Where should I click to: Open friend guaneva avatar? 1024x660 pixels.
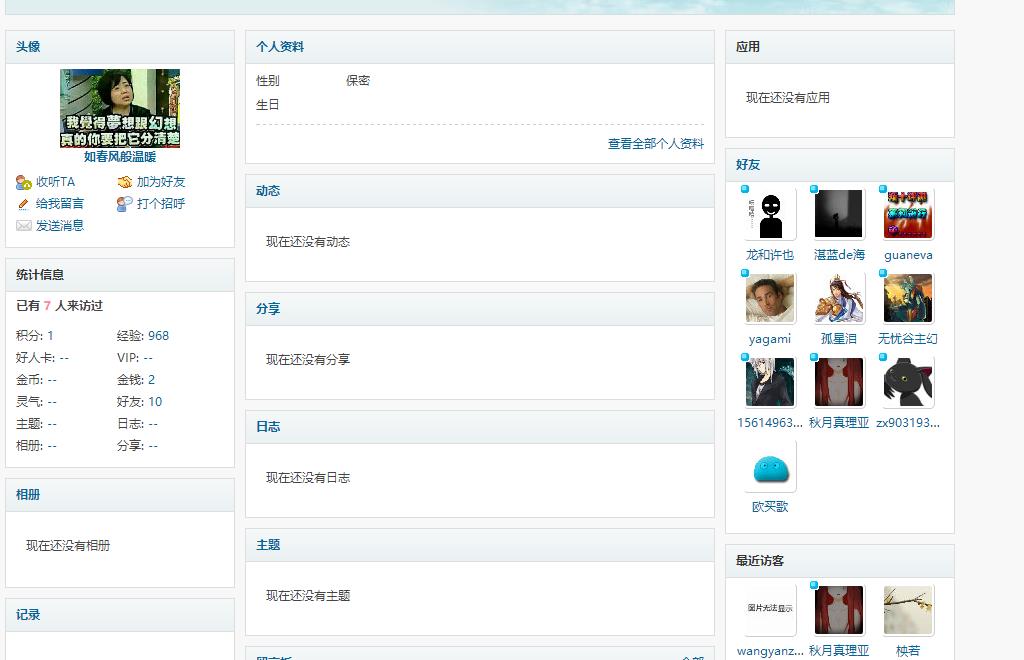pyautogui.click(x=908, y=214)
